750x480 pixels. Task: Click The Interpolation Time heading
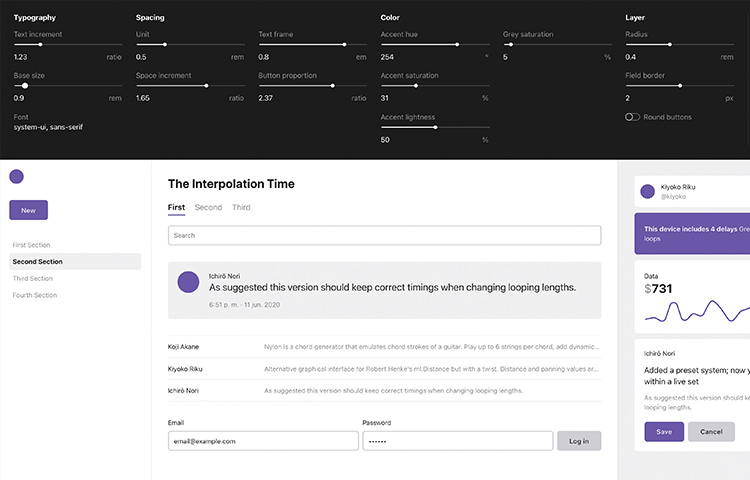pyautogui.click(x=231, y=184)
